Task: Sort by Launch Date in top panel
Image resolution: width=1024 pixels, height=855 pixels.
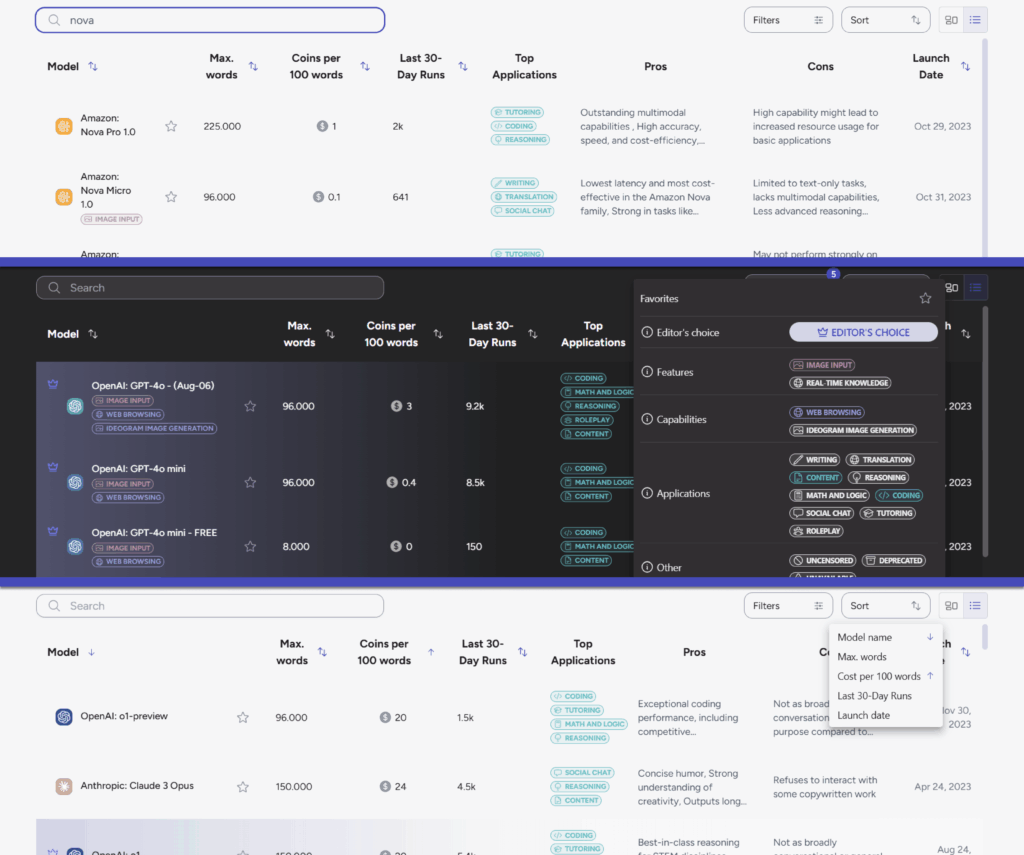Action: pyautogui.click(x=965, y=66)
